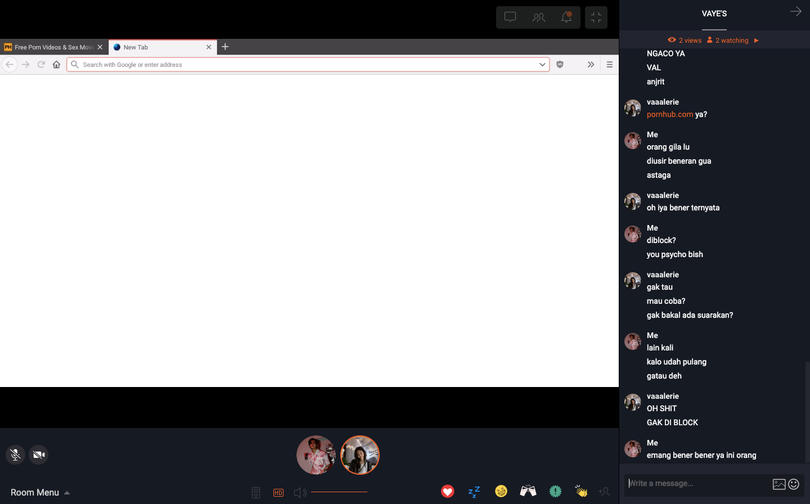
Task: Adjust the room volume slider
Action: 339,492
